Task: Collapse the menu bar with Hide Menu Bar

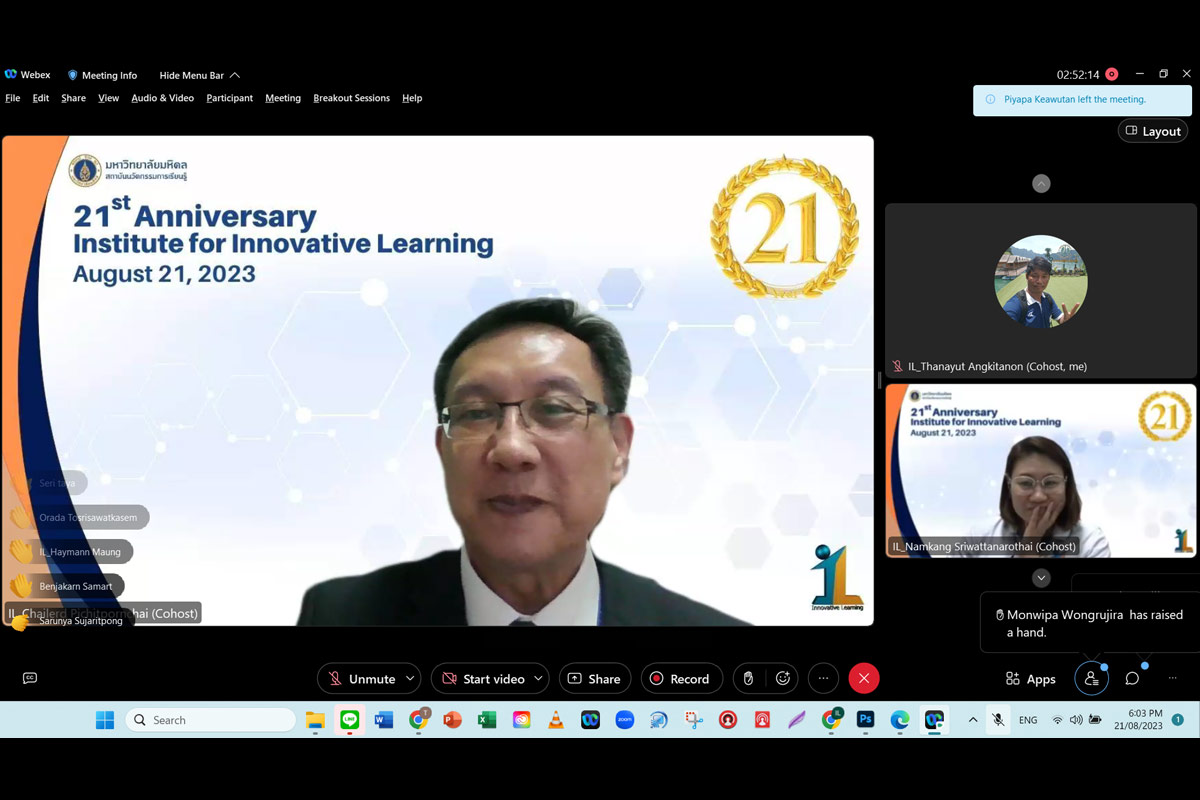Action: [199, 75]
